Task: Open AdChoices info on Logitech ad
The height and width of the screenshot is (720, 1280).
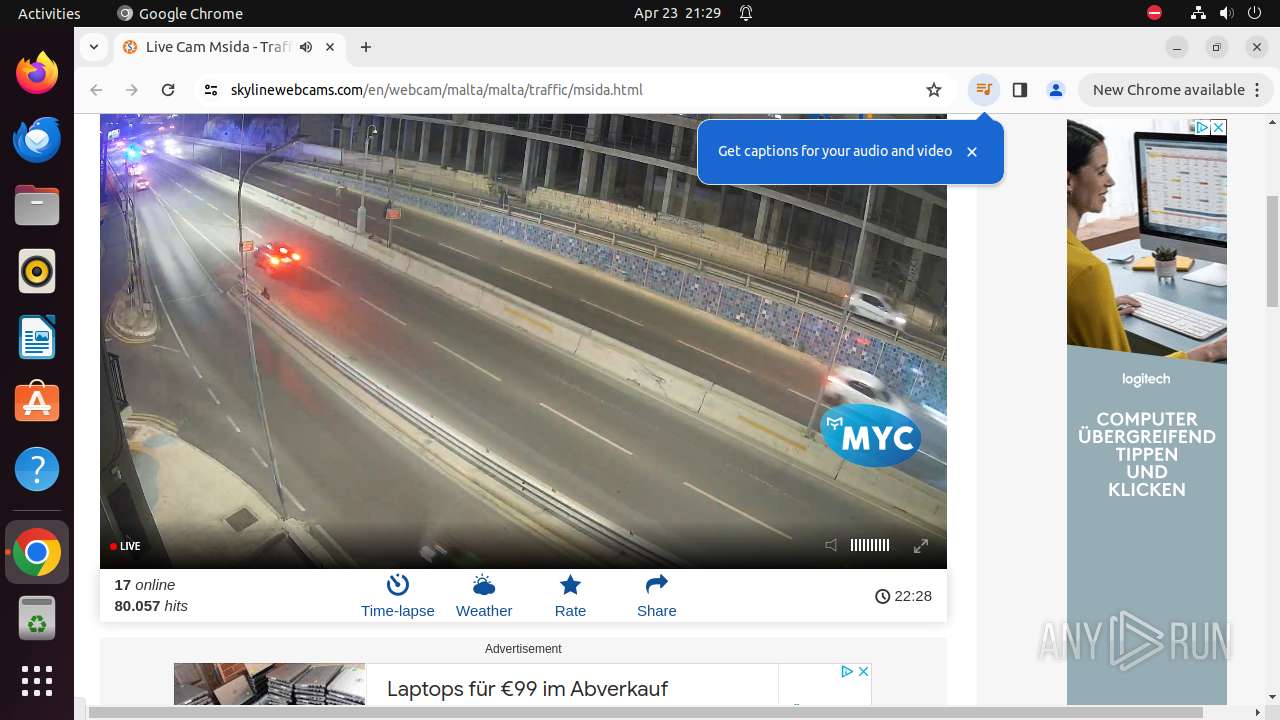Action: click(1204, 127)
